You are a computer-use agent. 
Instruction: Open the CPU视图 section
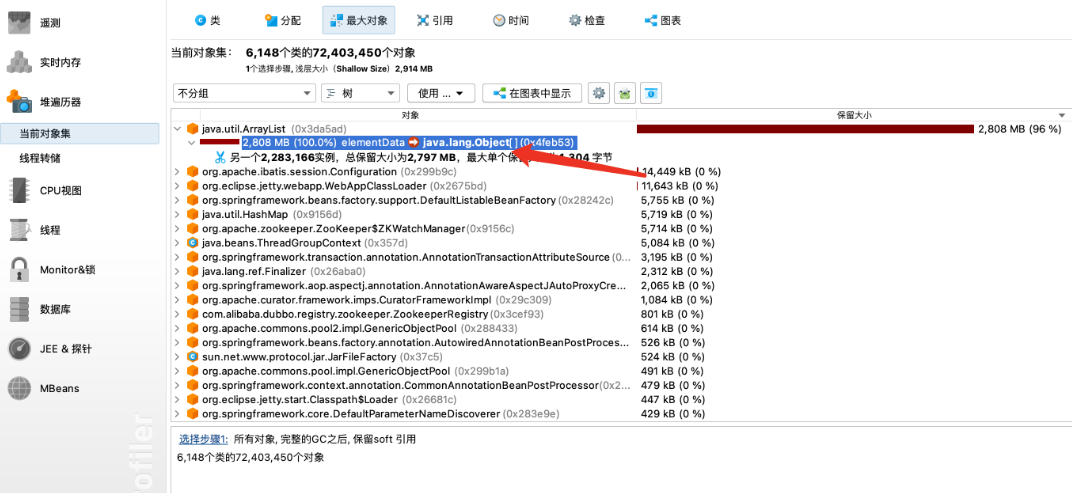(x=44, y=191)
